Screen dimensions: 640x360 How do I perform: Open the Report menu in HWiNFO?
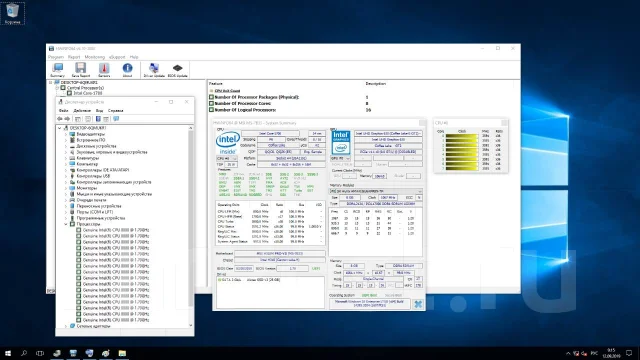point(74,57)
